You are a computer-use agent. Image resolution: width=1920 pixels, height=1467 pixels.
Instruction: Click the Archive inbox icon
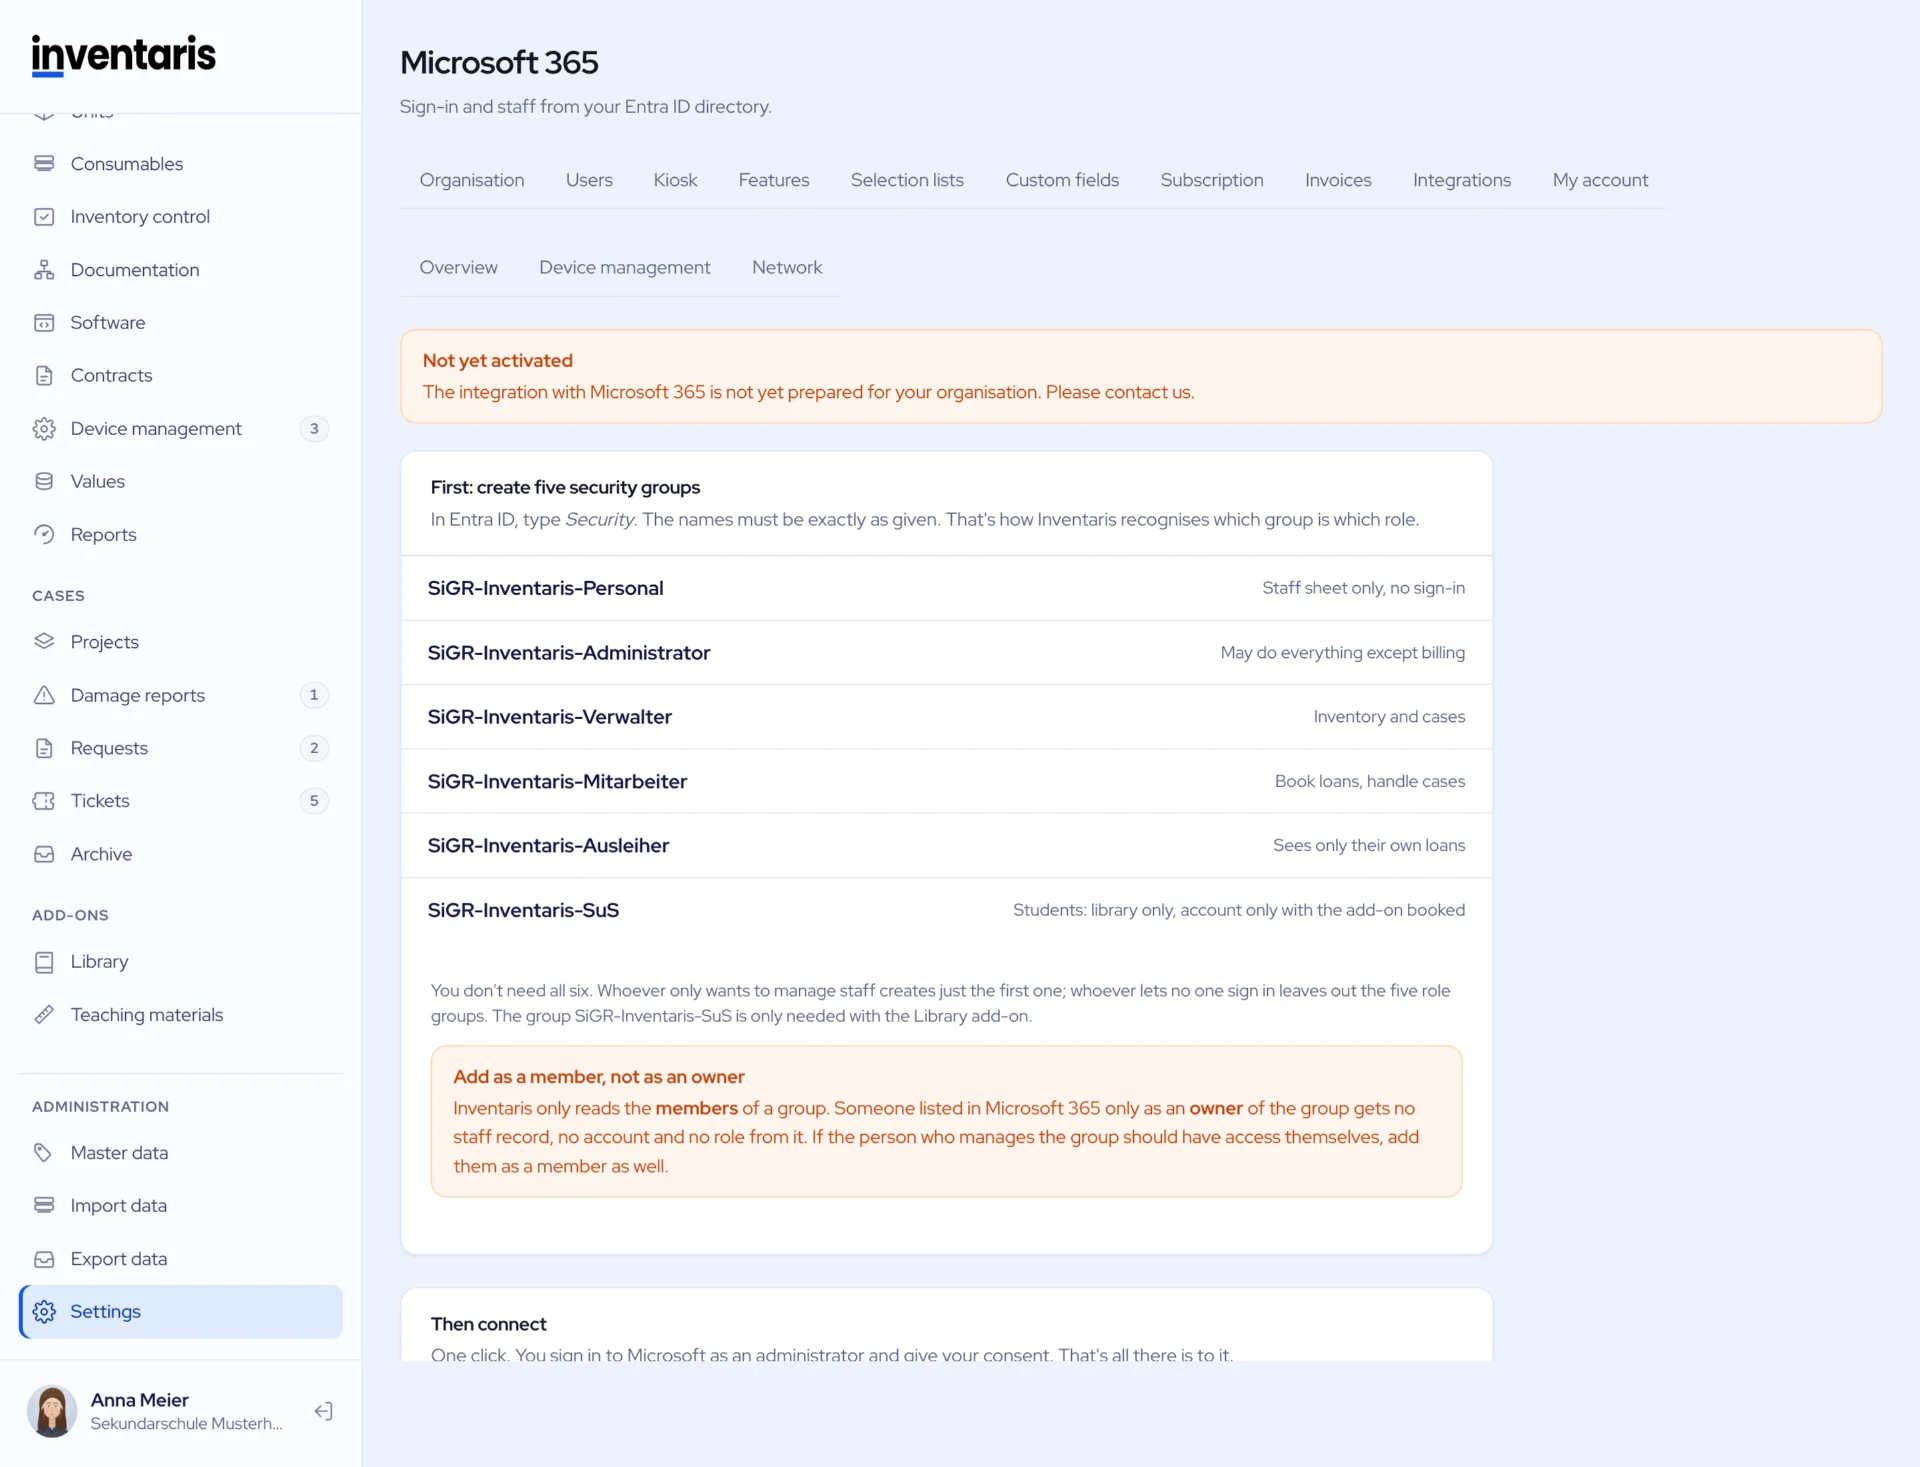tap(44, 853)
